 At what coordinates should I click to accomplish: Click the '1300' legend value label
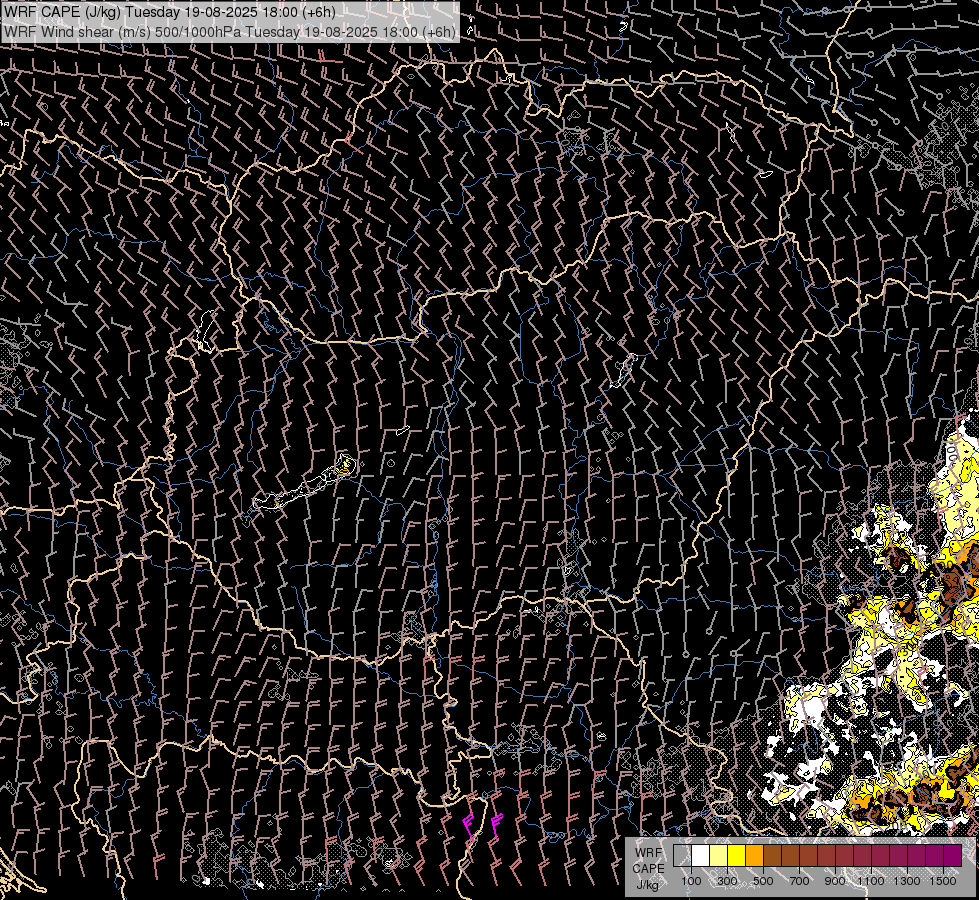907,881
